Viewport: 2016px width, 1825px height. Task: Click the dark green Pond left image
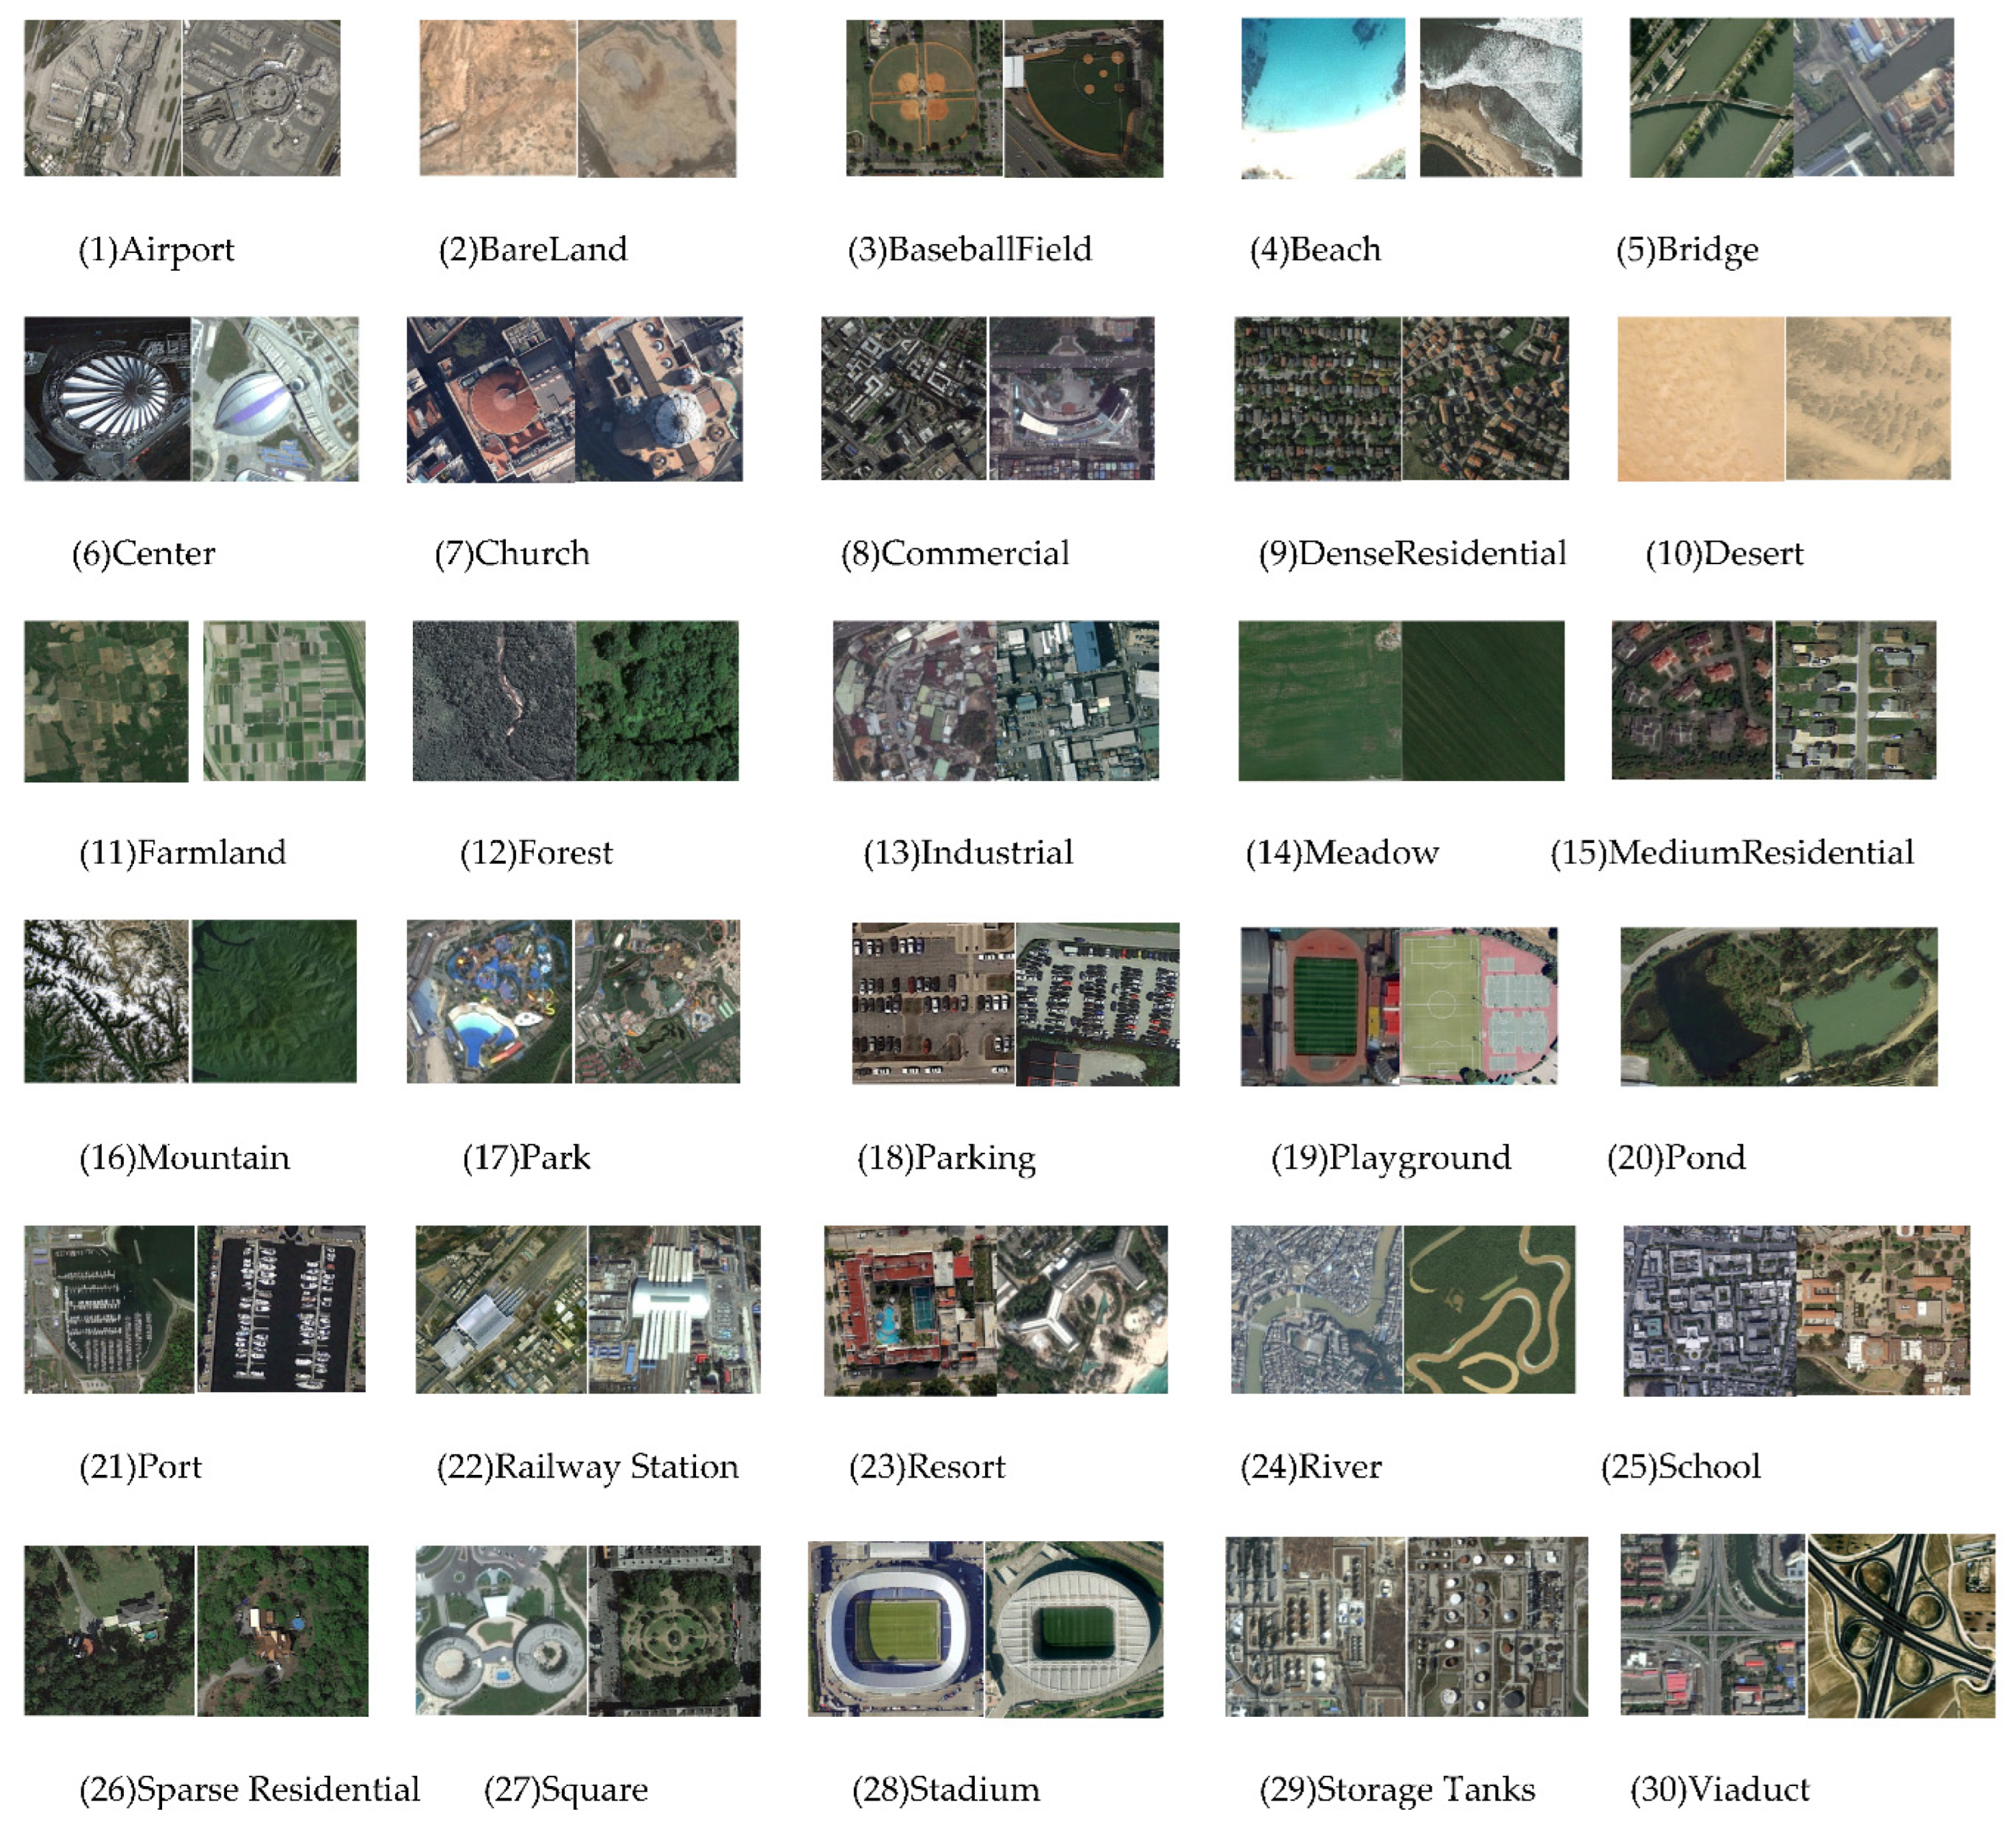click(x=1698, y=1006)
